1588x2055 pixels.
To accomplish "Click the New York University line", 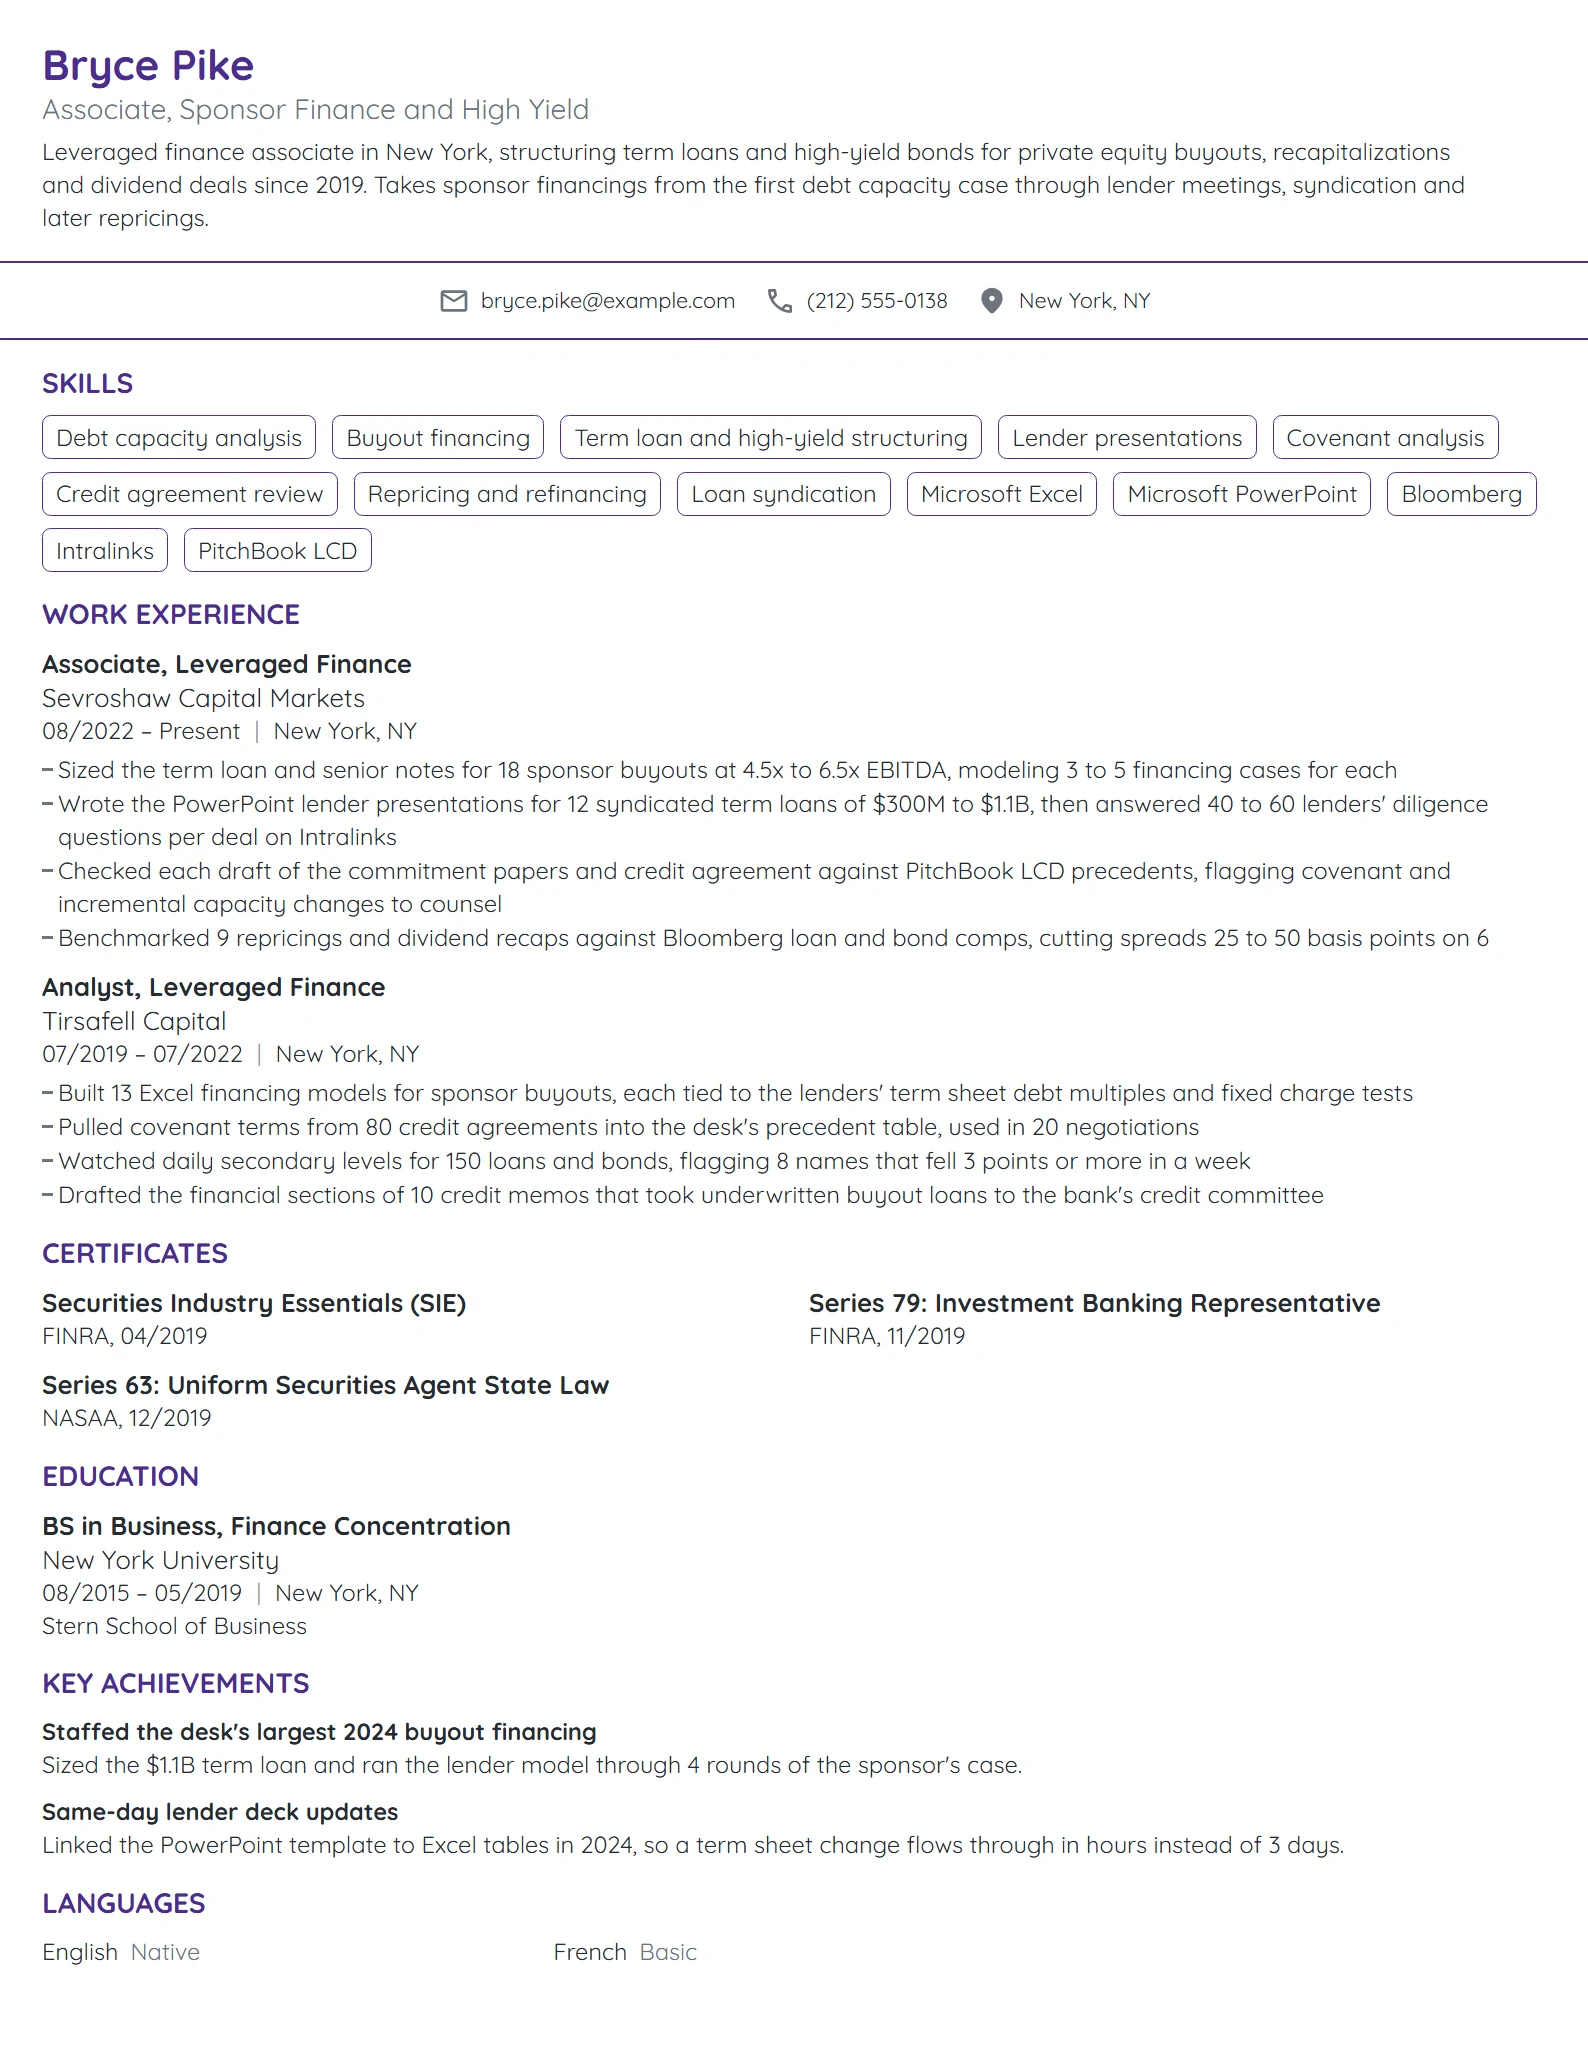I will [x=161, y=1560].
